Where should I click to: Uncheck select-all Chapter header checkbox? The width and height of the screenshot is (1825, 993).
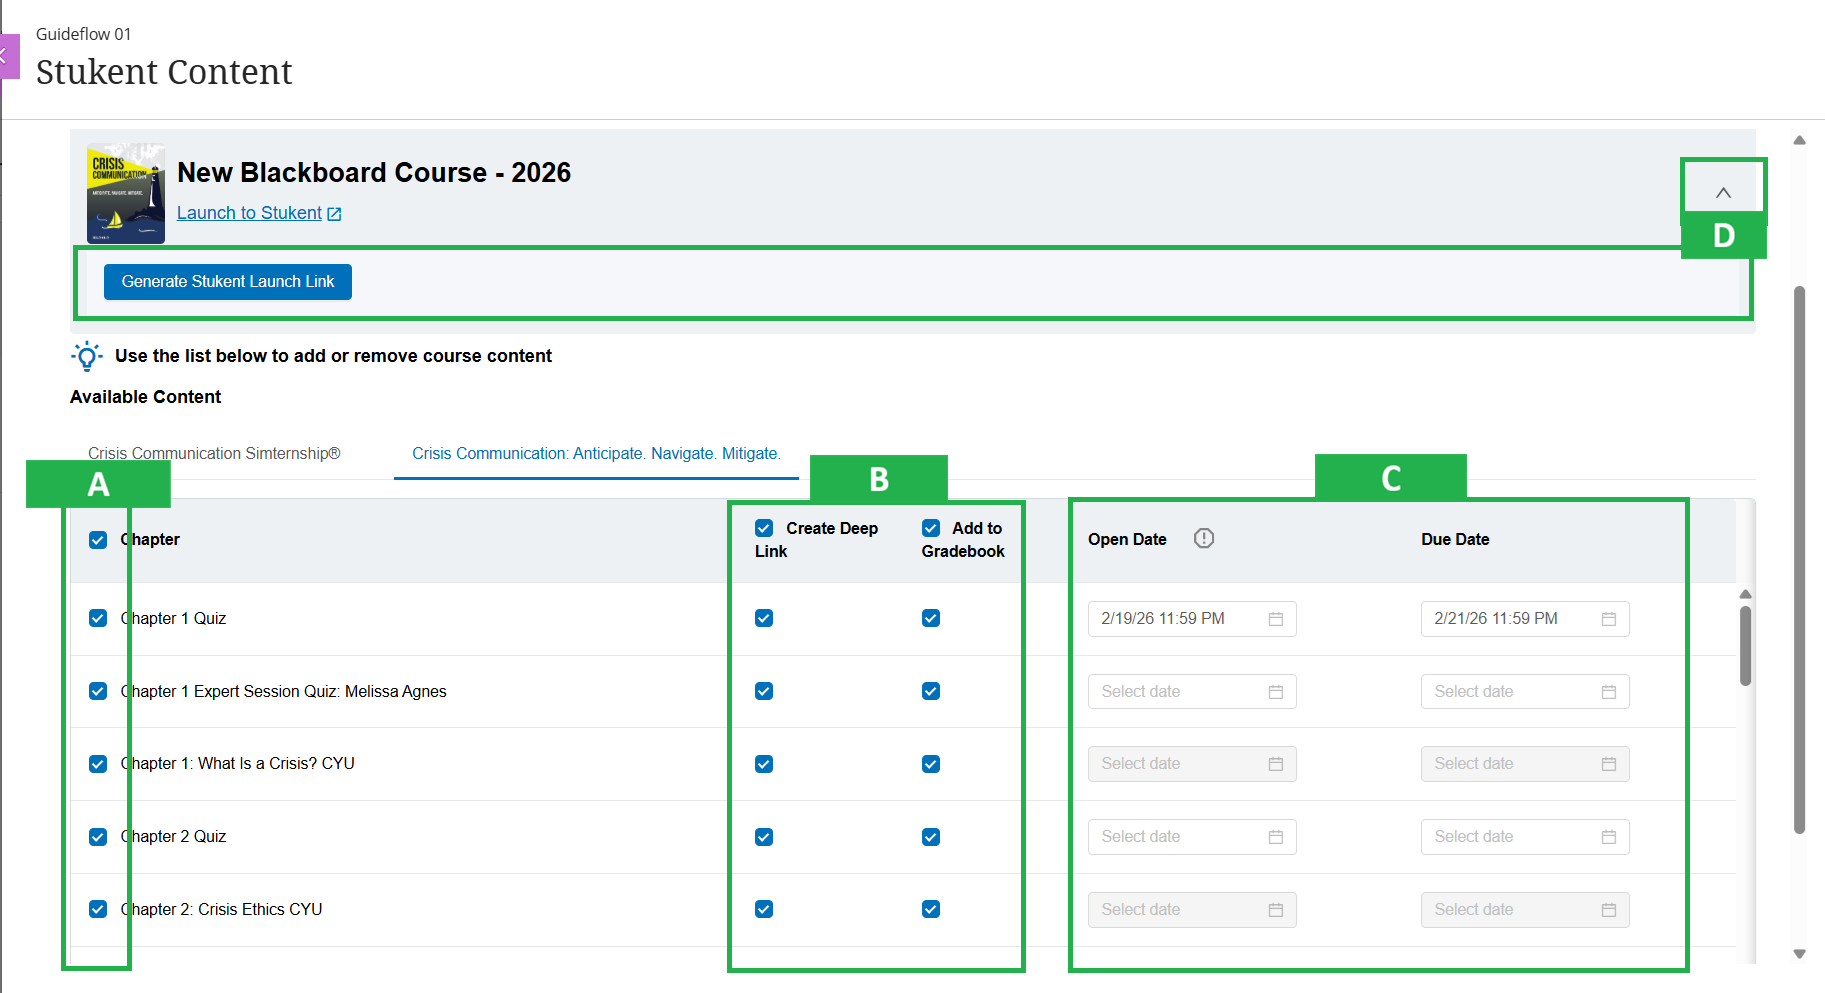click(x=98, y=540)
